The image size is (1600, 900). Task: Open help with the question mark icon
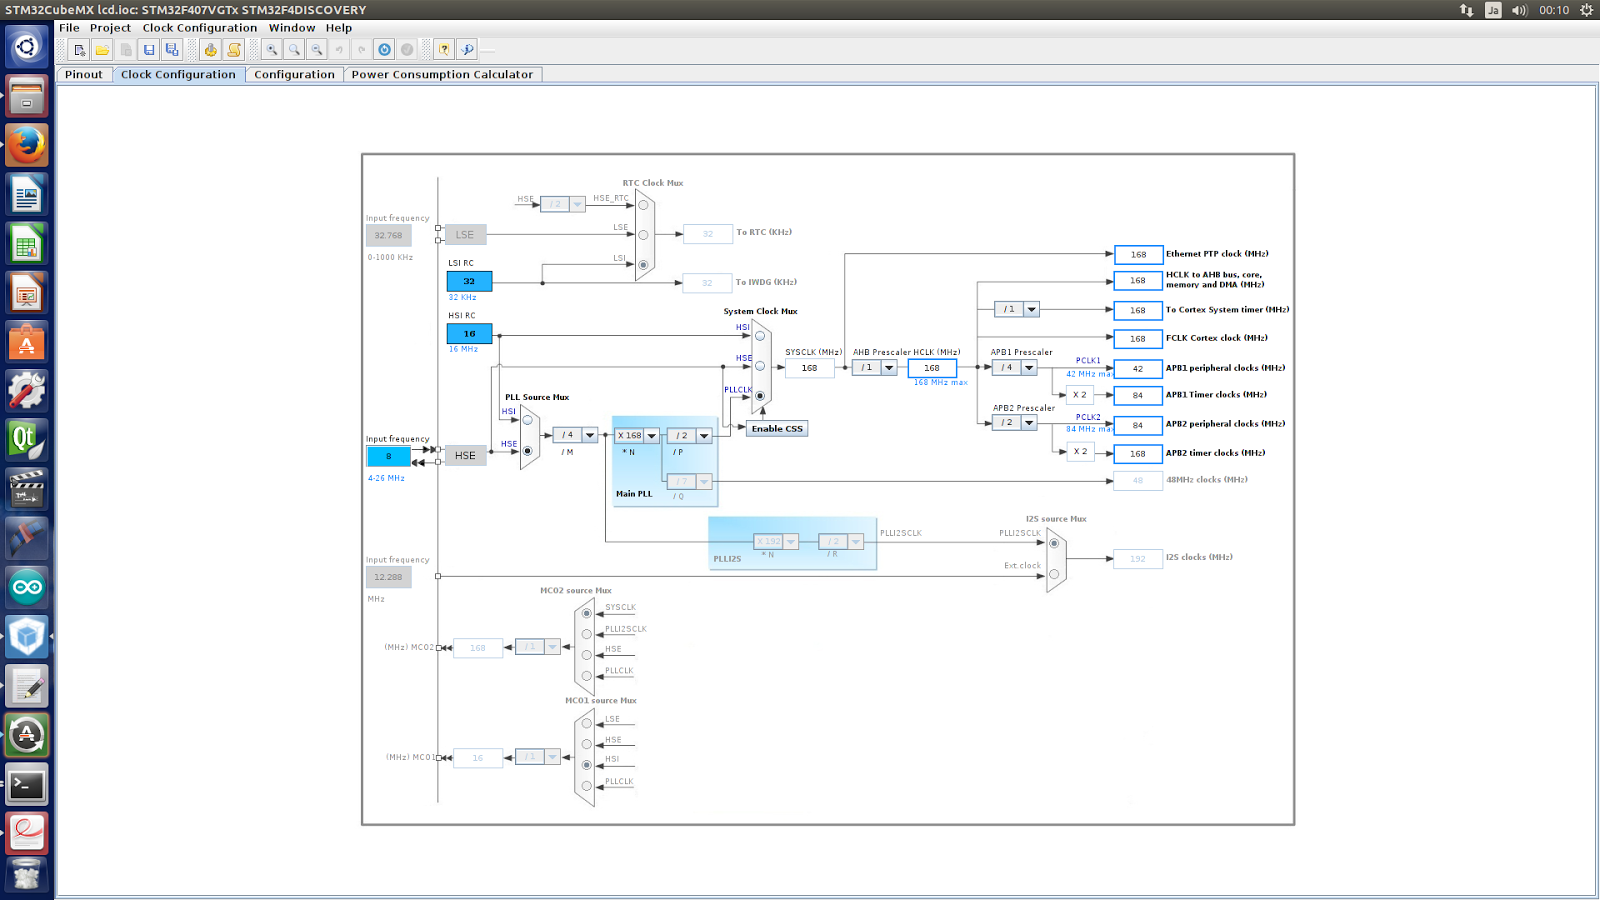click(444, 50)
